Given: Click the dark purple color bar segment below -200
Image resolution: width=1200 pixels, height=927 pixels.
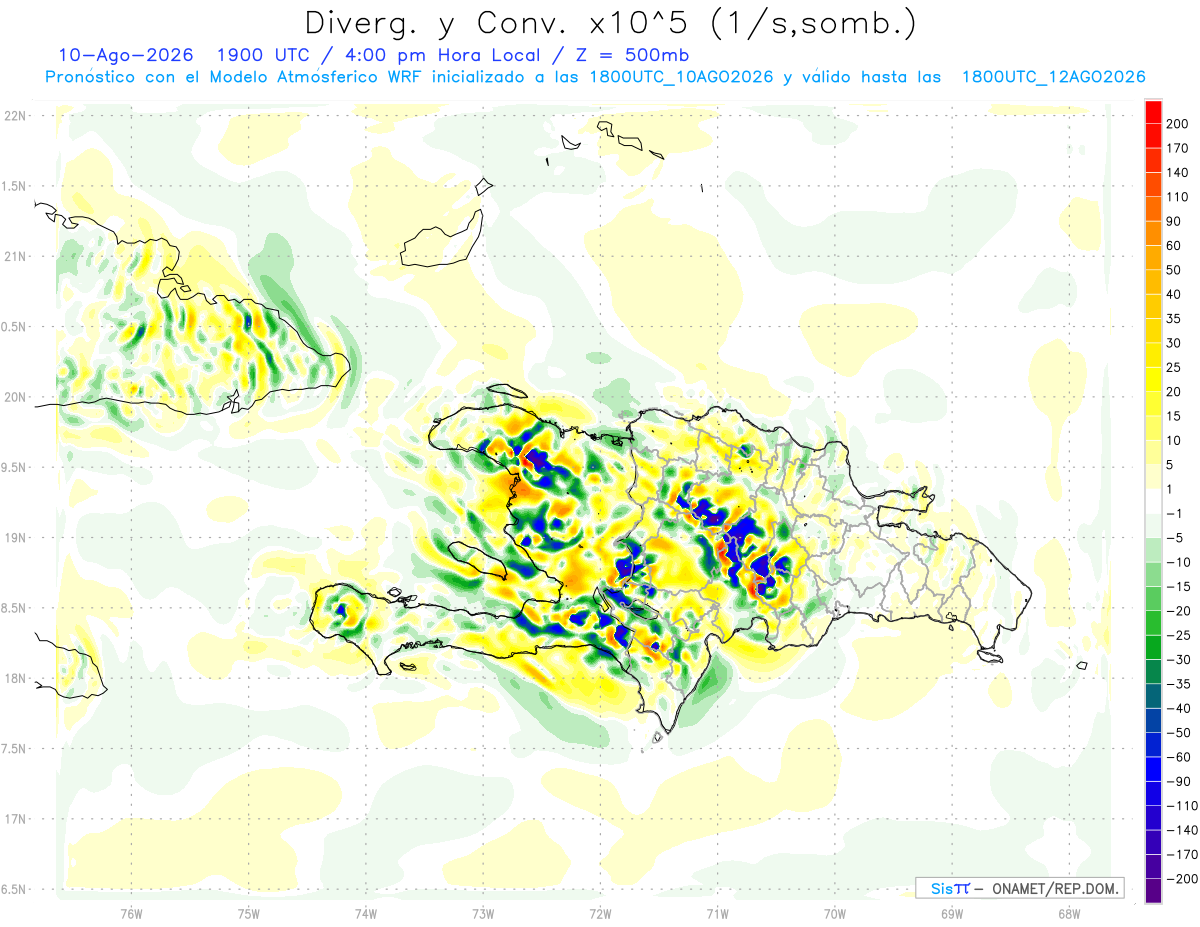Looking at the screenshot, I should click(1154, 891).
